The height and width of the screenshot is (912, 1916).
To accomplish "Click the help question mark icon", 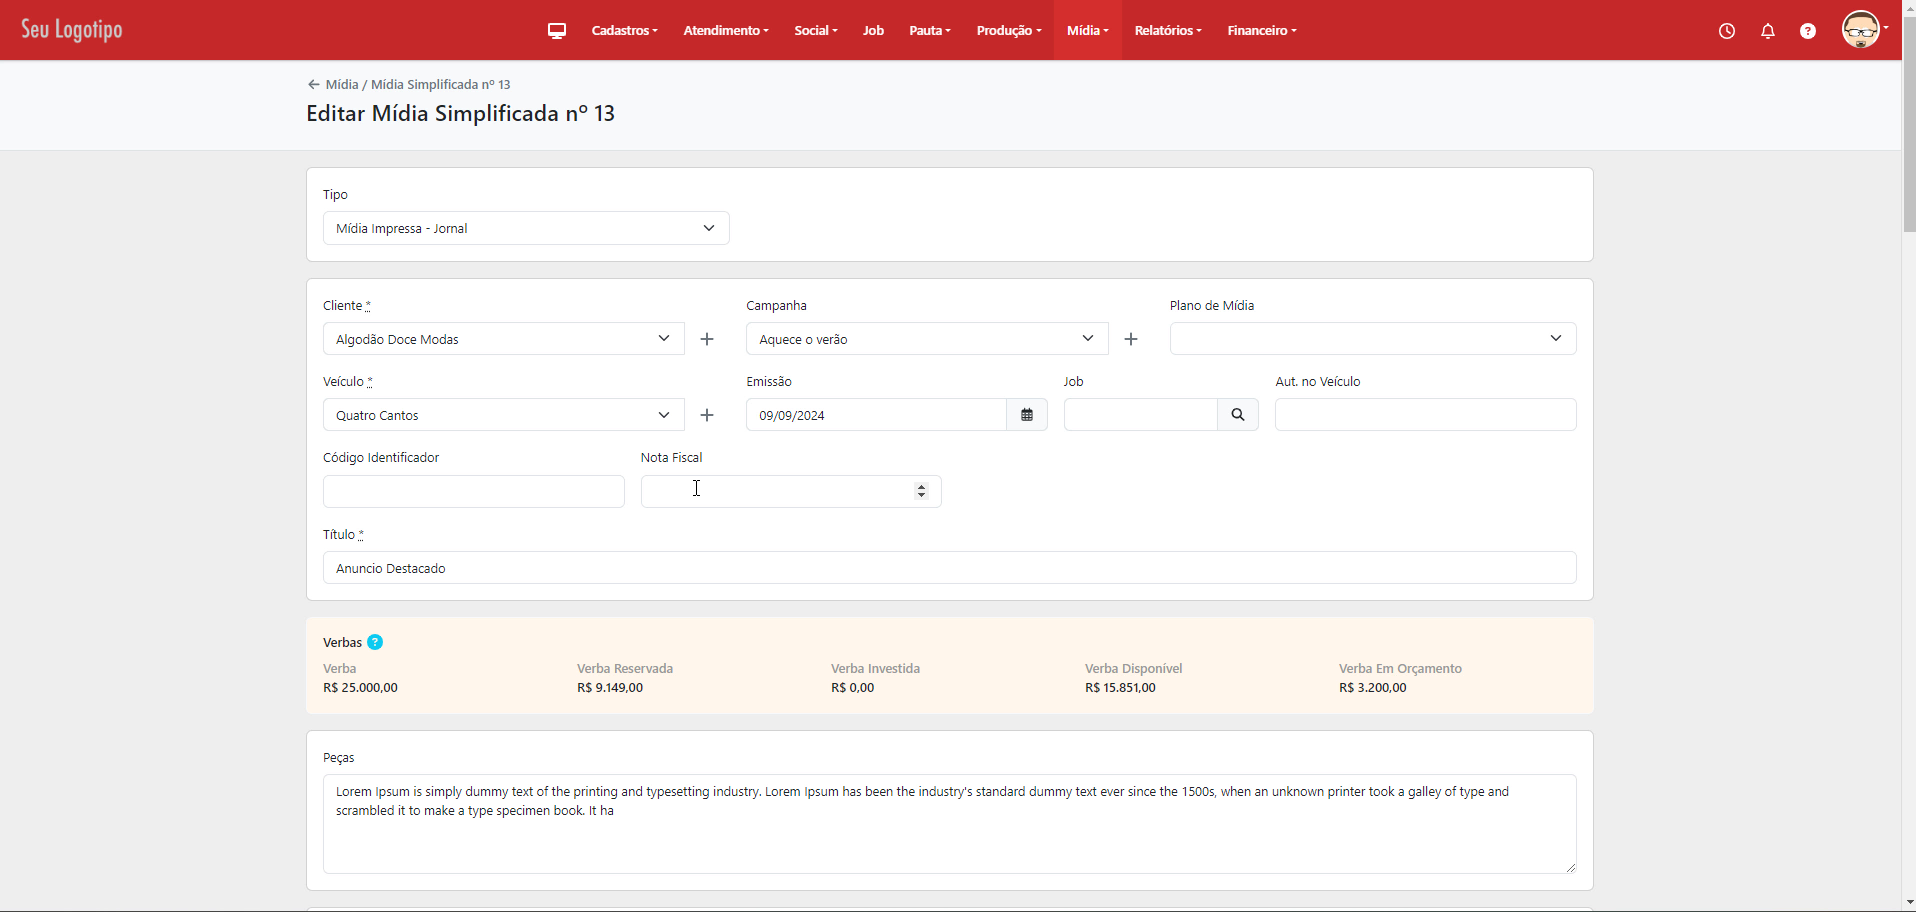I will (x=1808, y=31).
